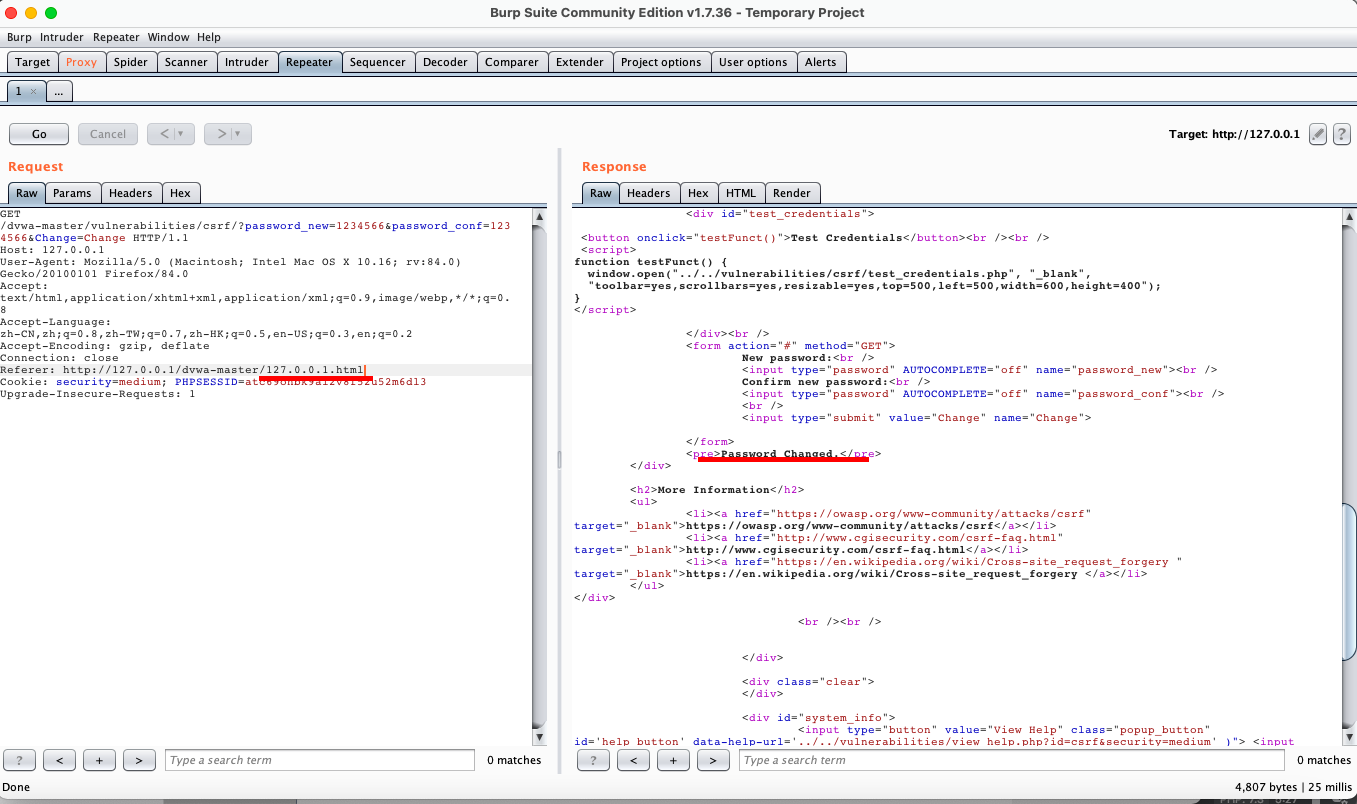The width and height of the screenshot is (1357, 804).
Task: Click the Host: 127.0.0.1 request line
Action: click(52, 250)
